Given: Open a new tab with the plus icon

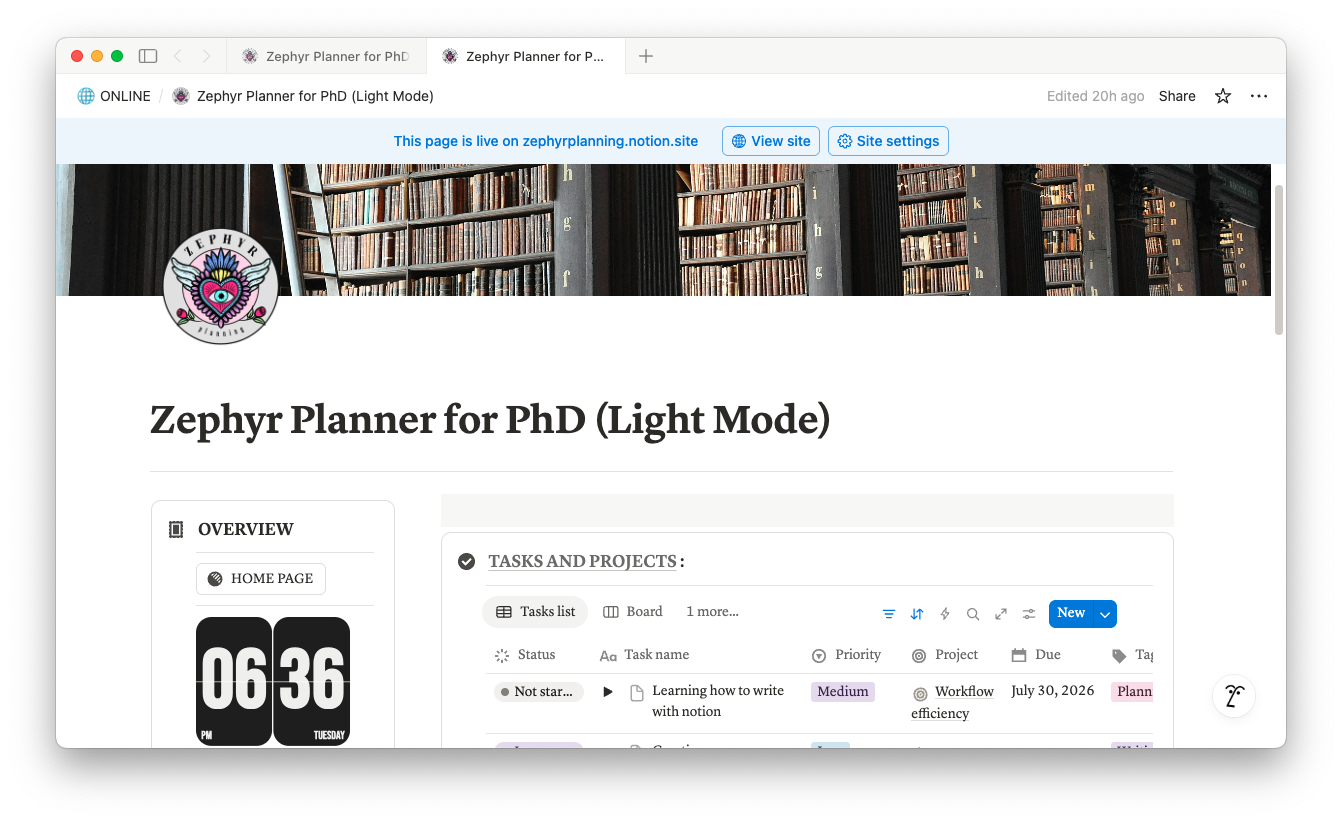Looking at the screenshot, I should [x=646, y=56].
